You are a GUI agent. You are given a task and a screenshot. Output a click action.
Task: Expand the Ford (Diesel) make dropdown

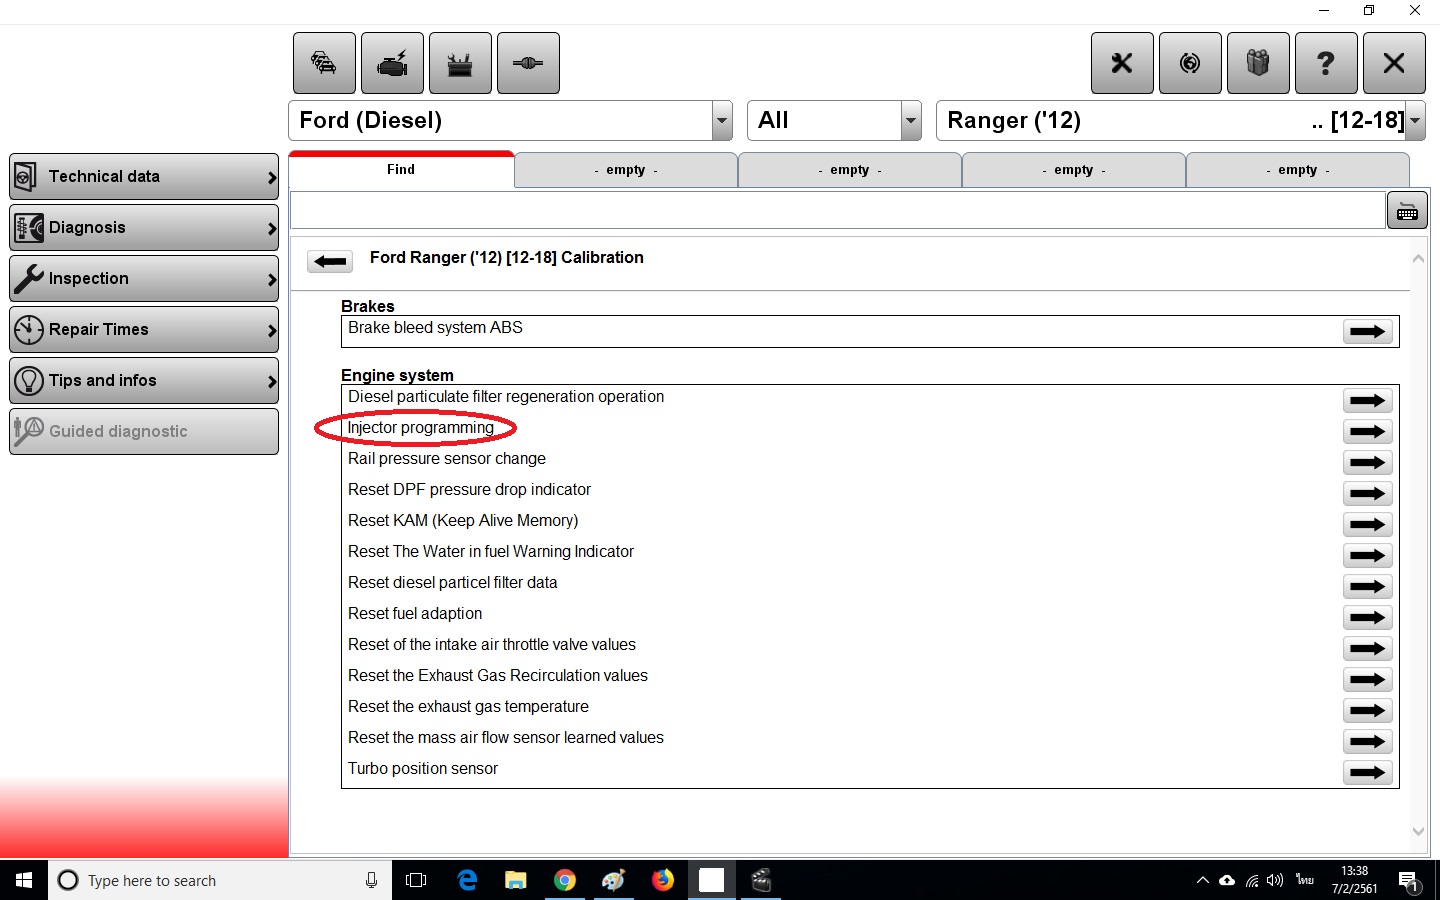click(722, 121)
